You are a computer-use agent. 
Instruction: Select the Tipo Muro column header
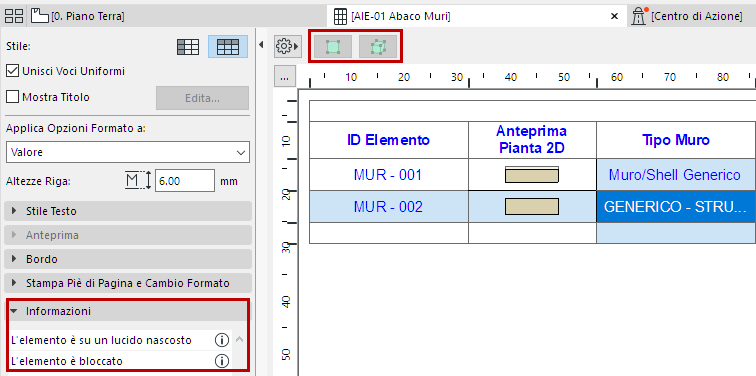point(676,140)
